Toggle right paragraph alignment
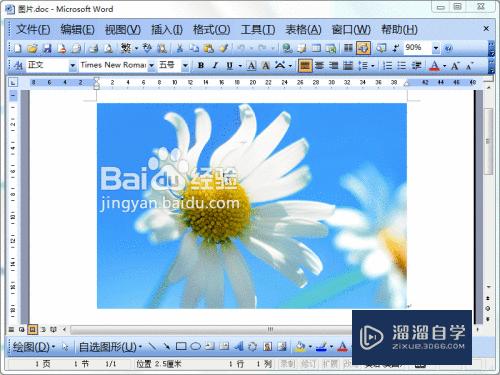Viewport: 500px width, 375px height. [334, 66]
